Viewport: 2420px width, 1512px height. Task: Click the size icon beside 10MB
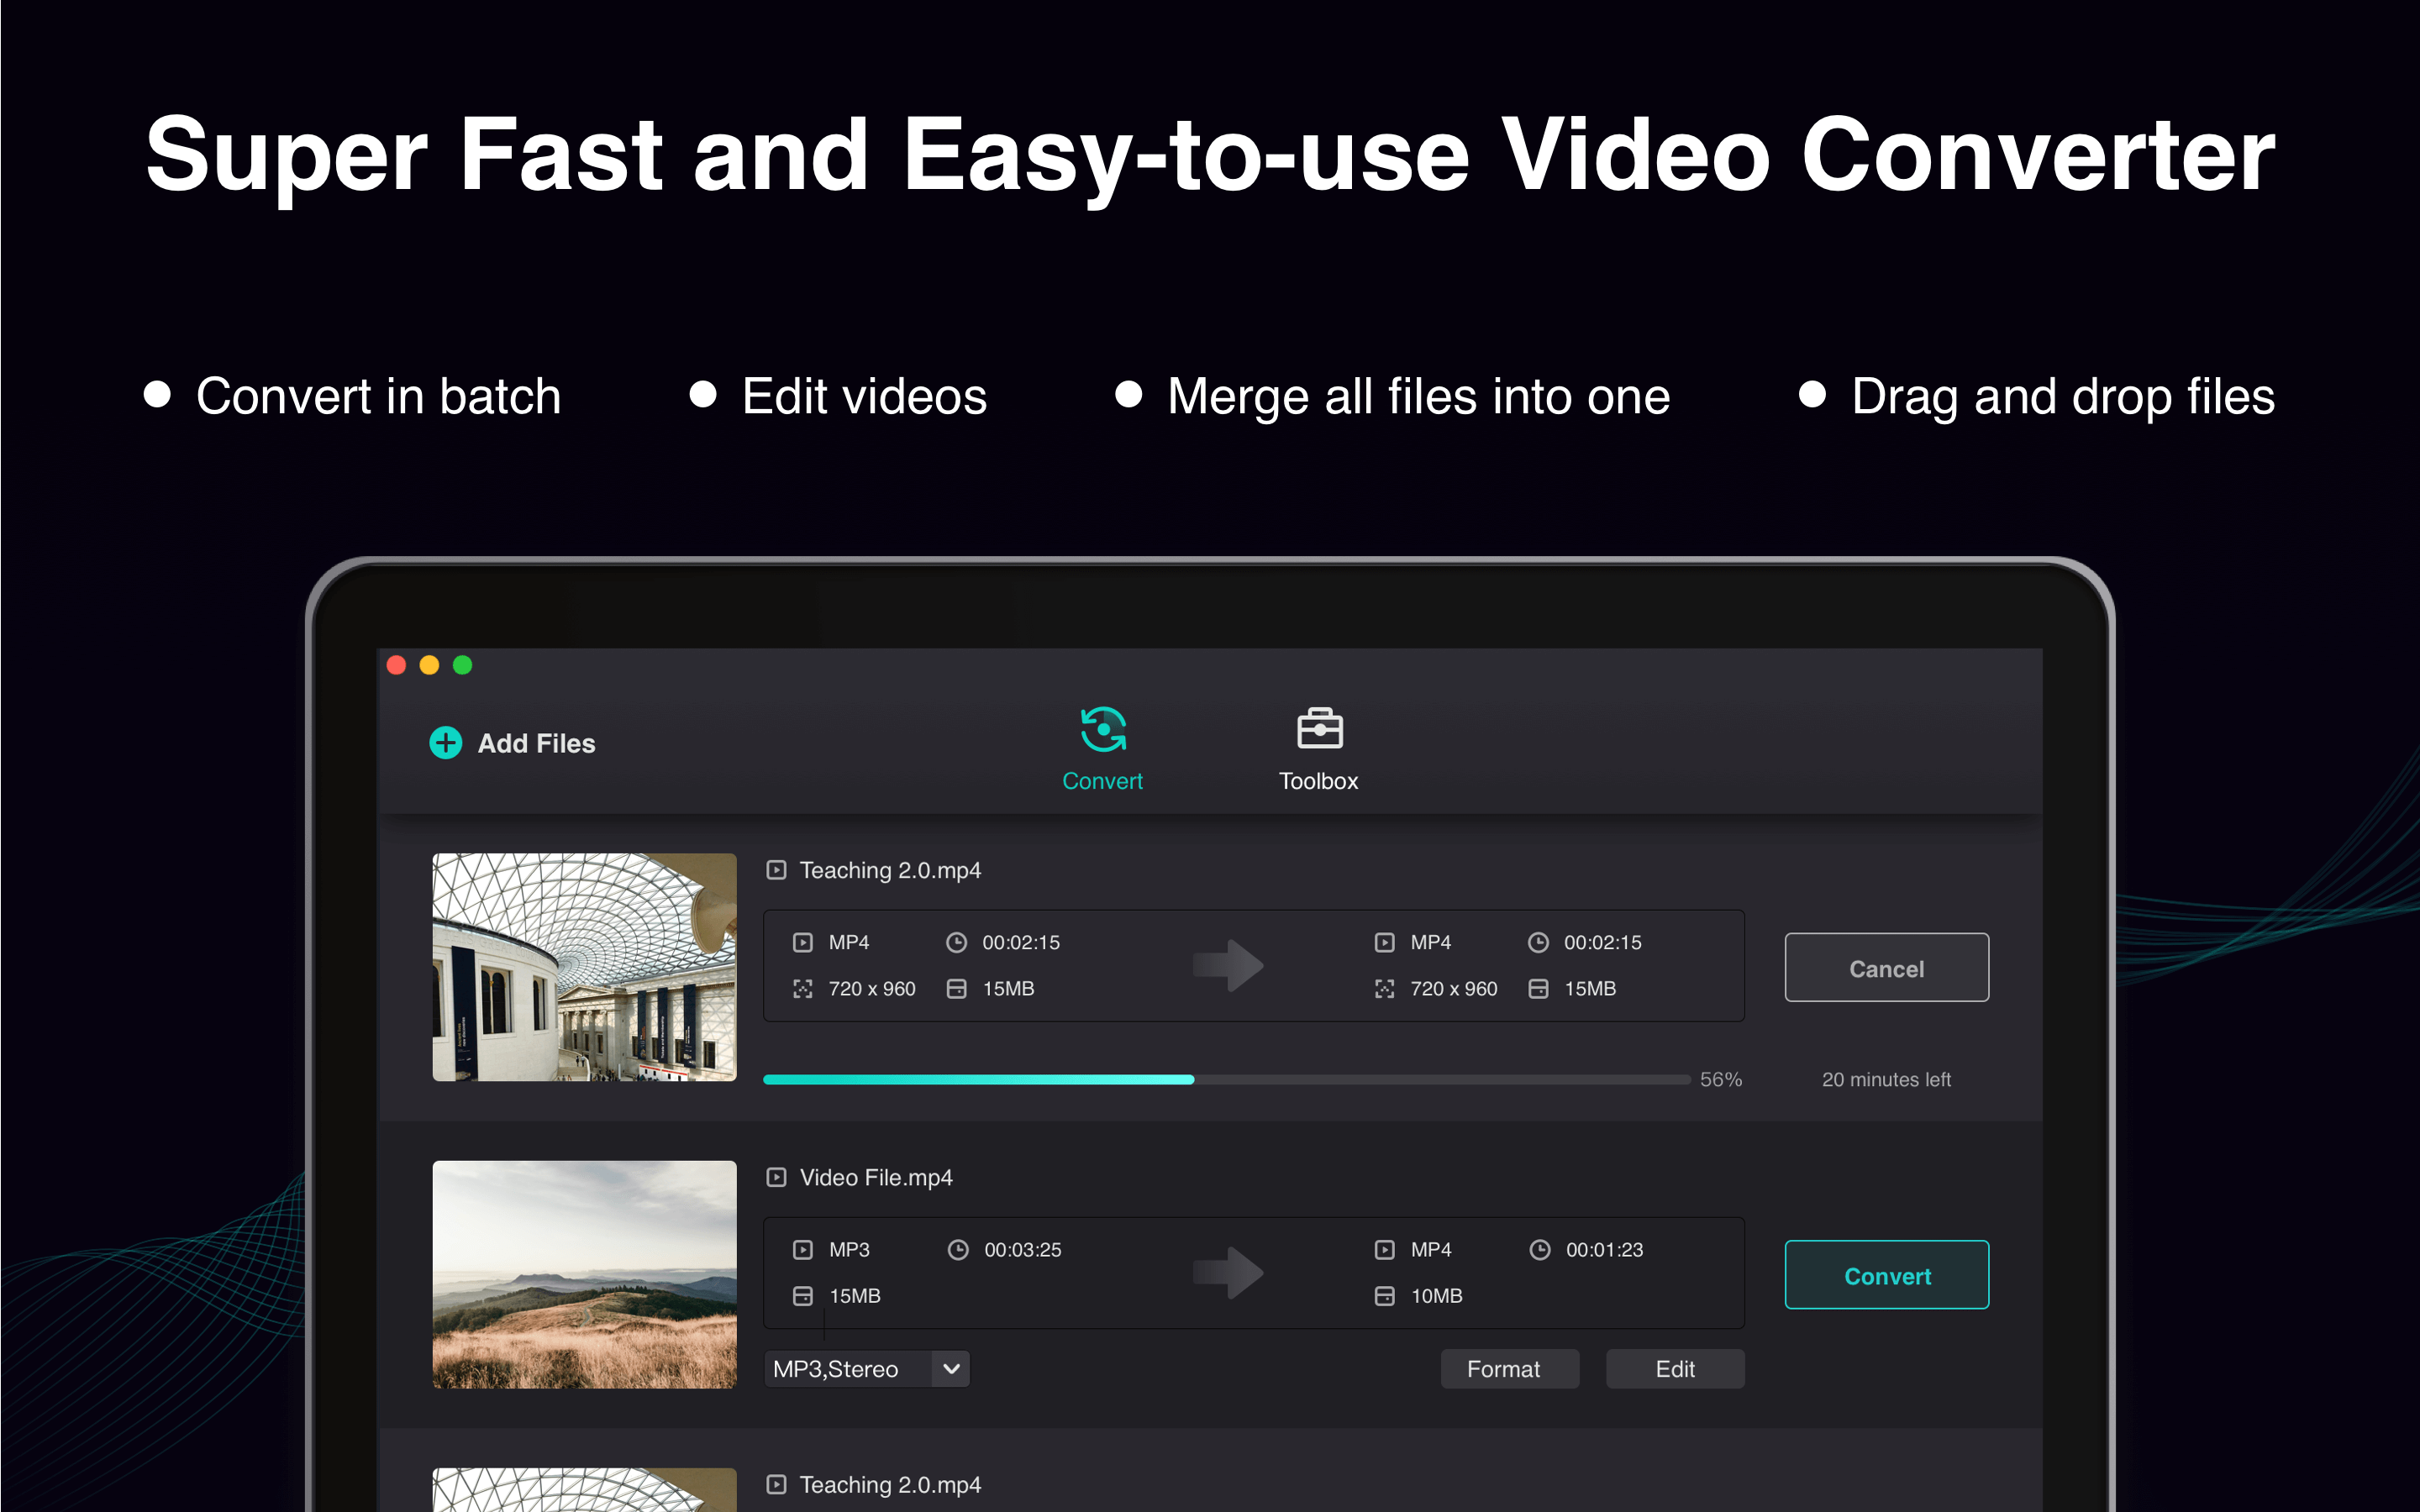pos(1385,1296)
